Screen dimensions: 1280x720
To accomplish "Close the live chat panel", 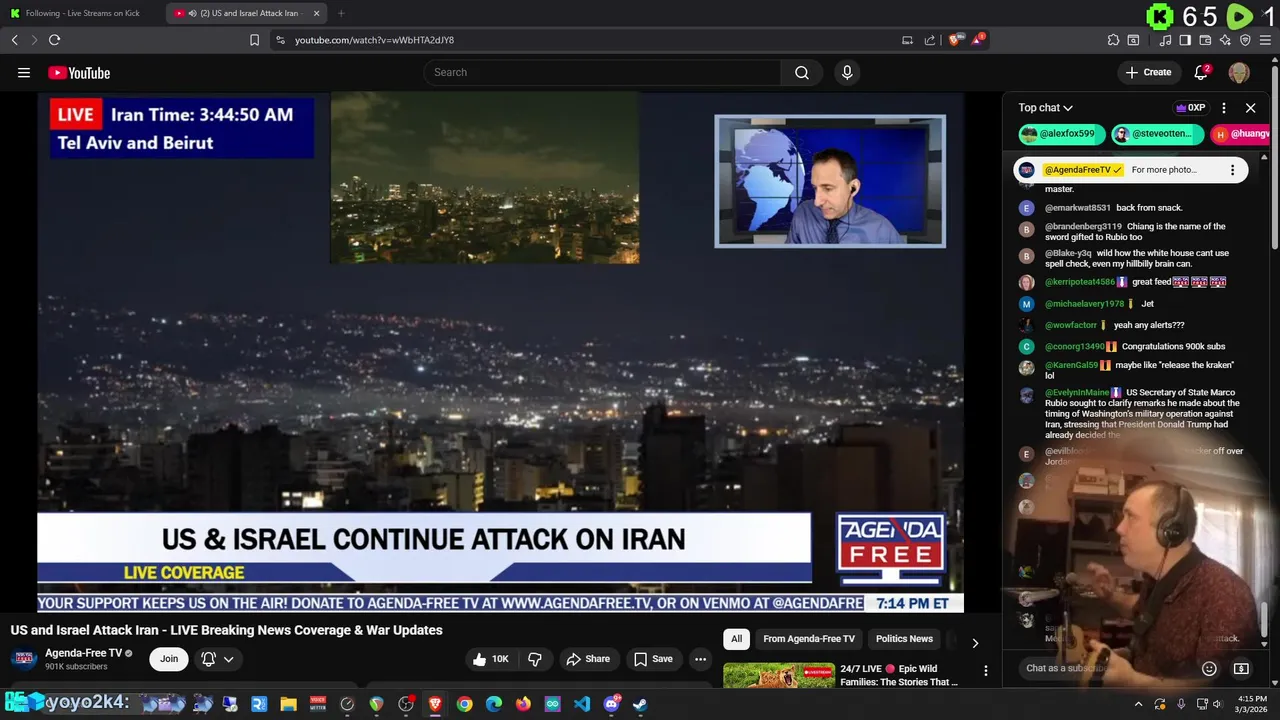I will point(1250,108).
